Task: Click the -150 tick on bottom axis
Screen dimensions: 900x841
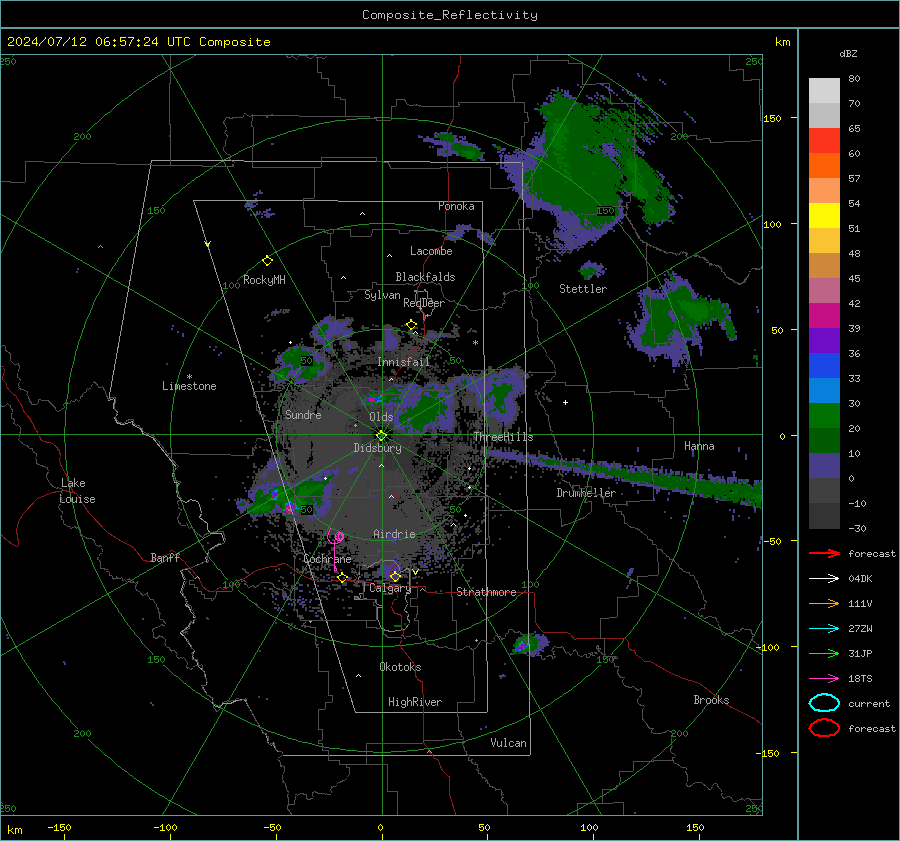Action: pyautogui.click(x=59, y=827)
